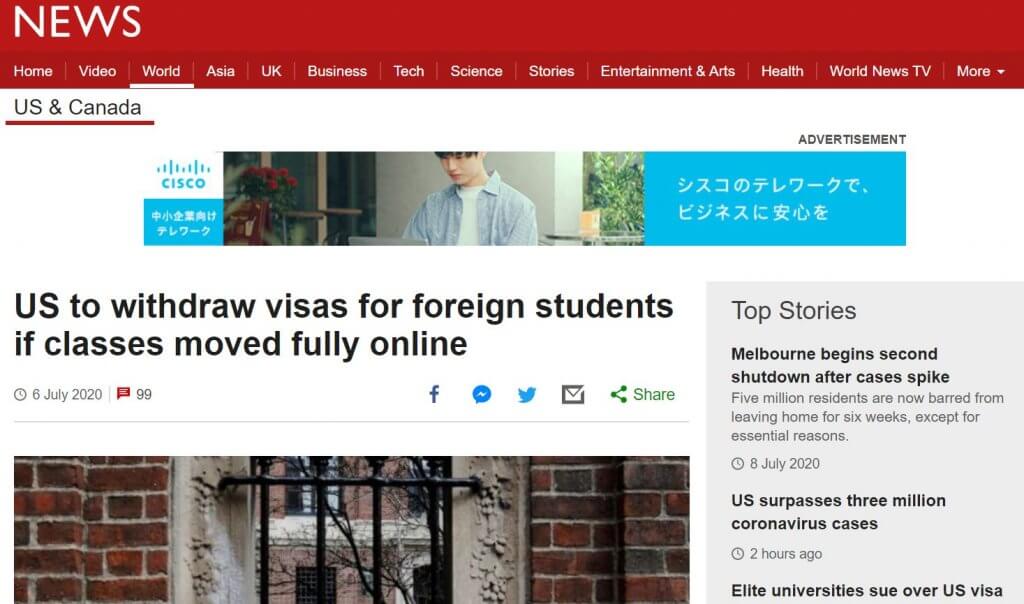Screen dimensions: 1024x604
Task: Switch to the Asia section
Action: tap(220, 71)
